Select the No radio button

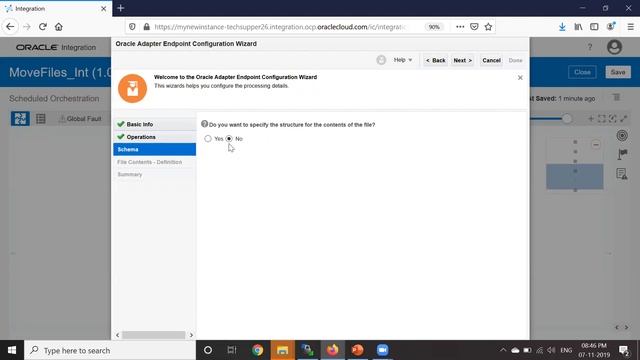click(x=229, y=139)
